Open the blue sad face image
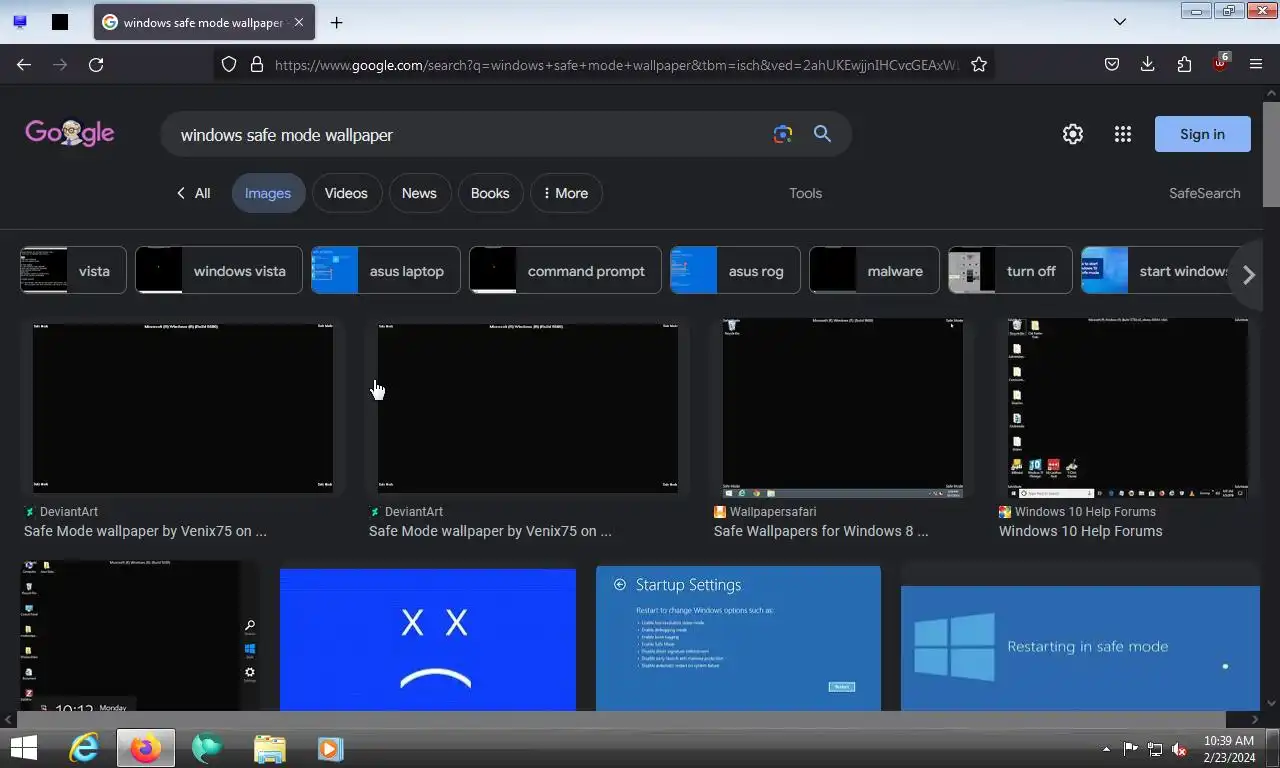 [x=428, y=639]
